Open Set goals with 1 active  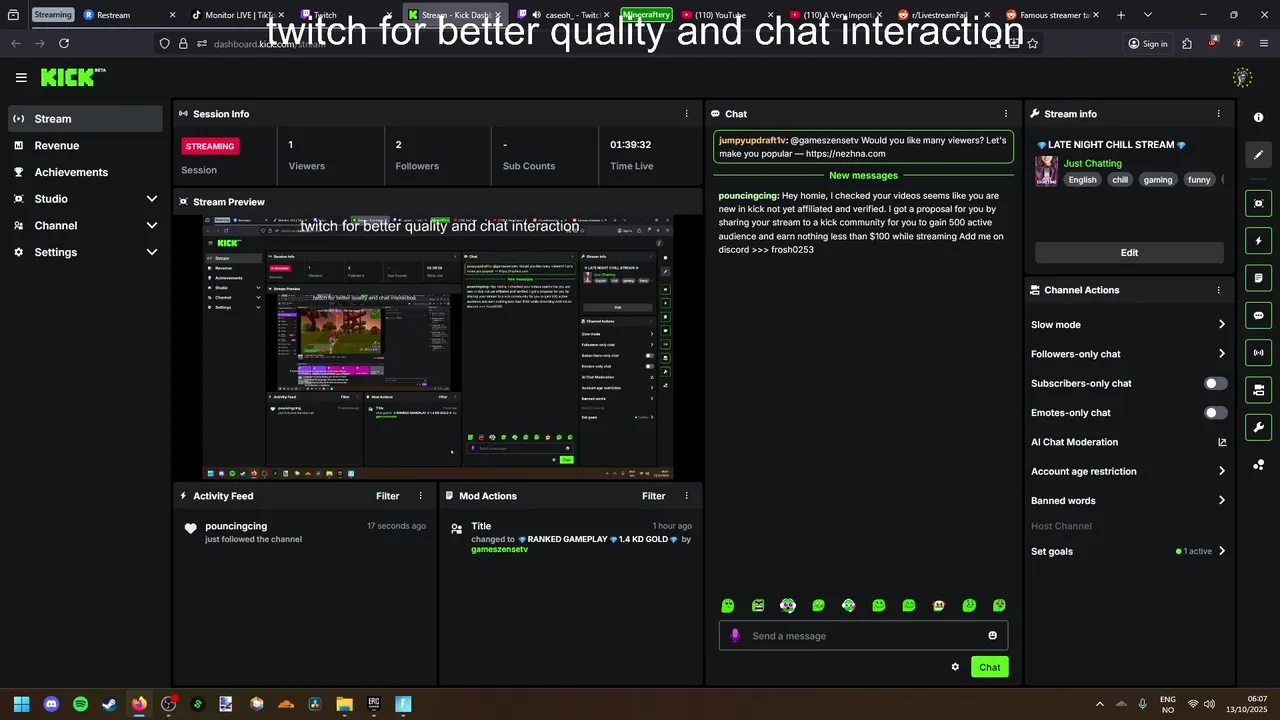click(x=1128, y=551)
